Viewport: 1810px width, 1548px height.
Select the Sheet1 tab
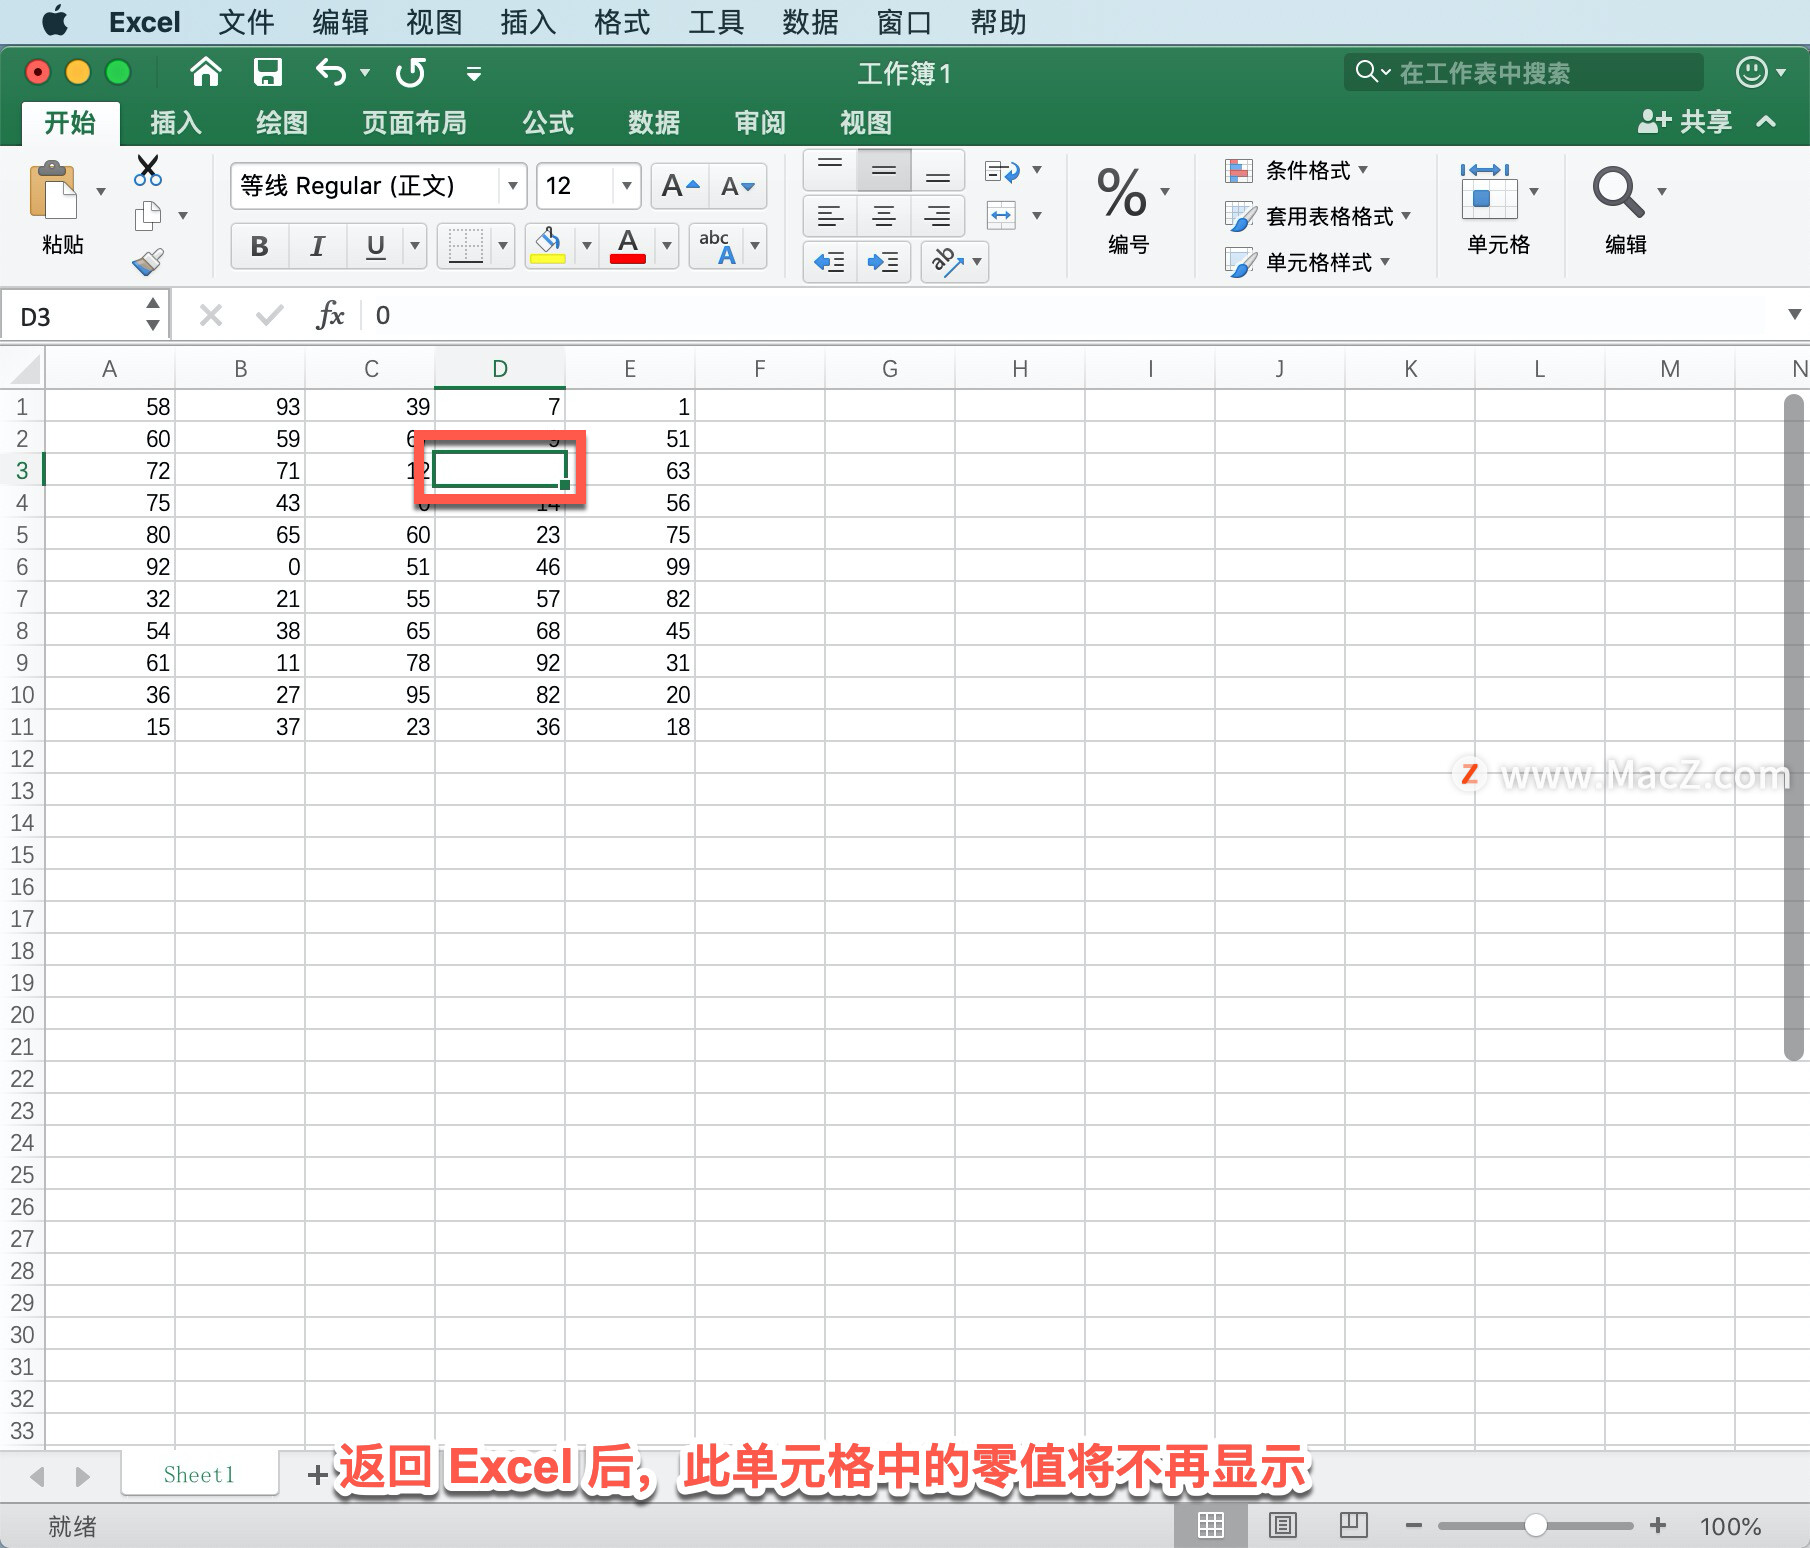[199, 1474]
